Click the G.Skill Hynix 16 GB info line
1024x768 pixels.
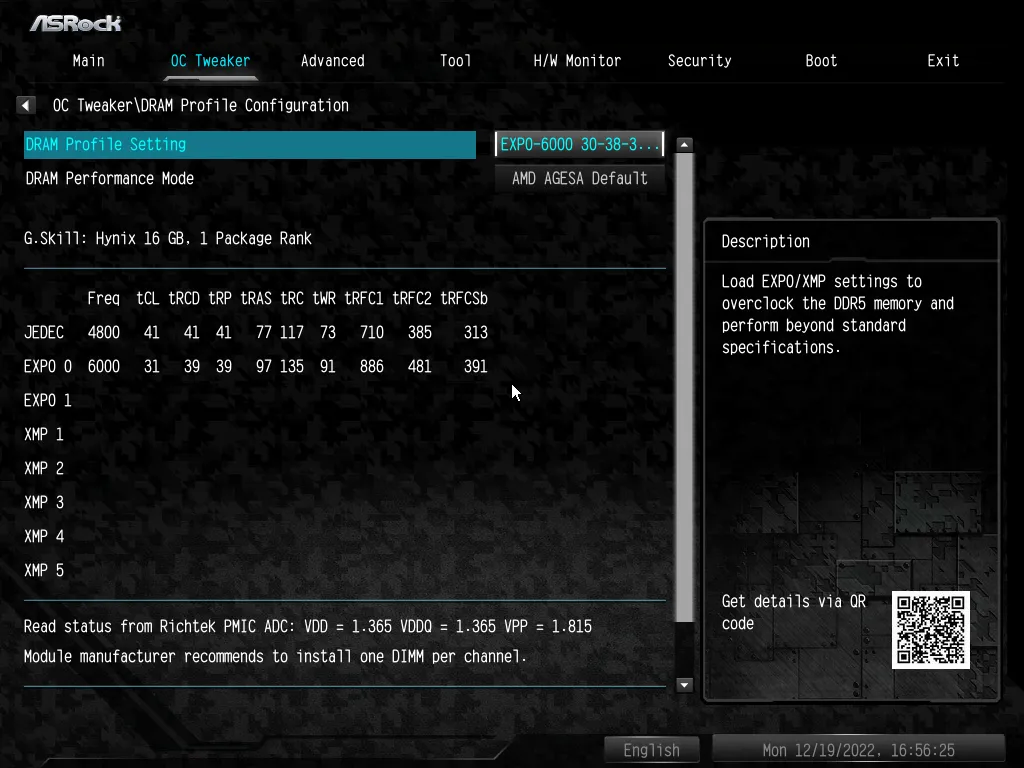[168, 238]
